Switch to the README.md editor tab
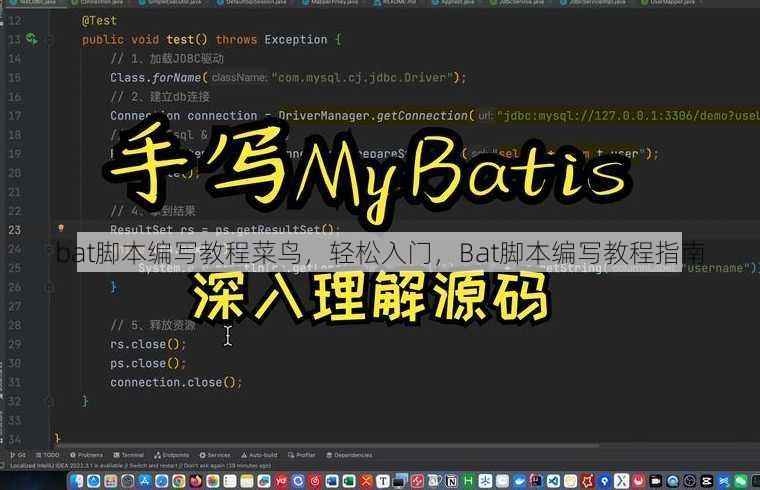 [396, 3]
